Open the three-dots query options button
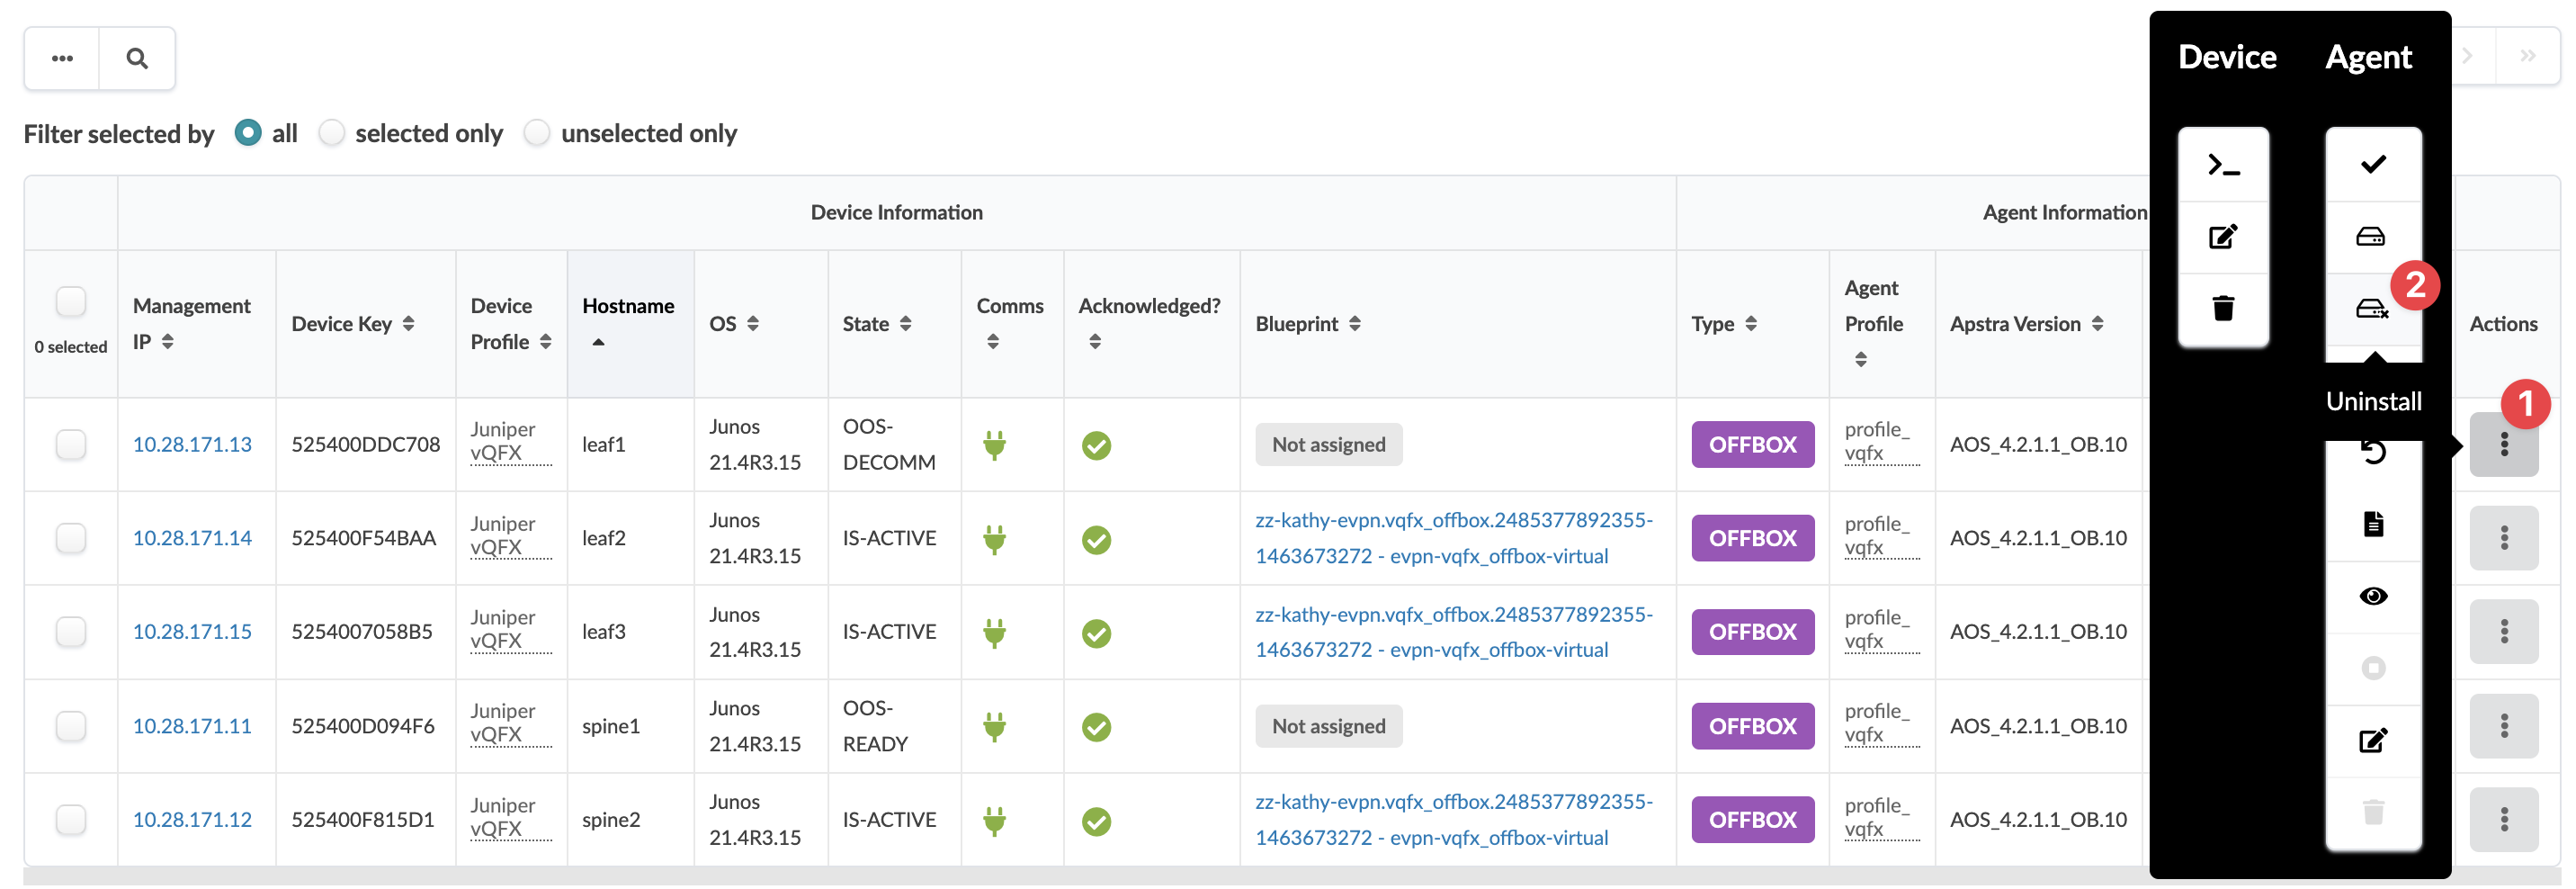The height and width of the screenshot is (889, 2576). (x=62, y=59)
